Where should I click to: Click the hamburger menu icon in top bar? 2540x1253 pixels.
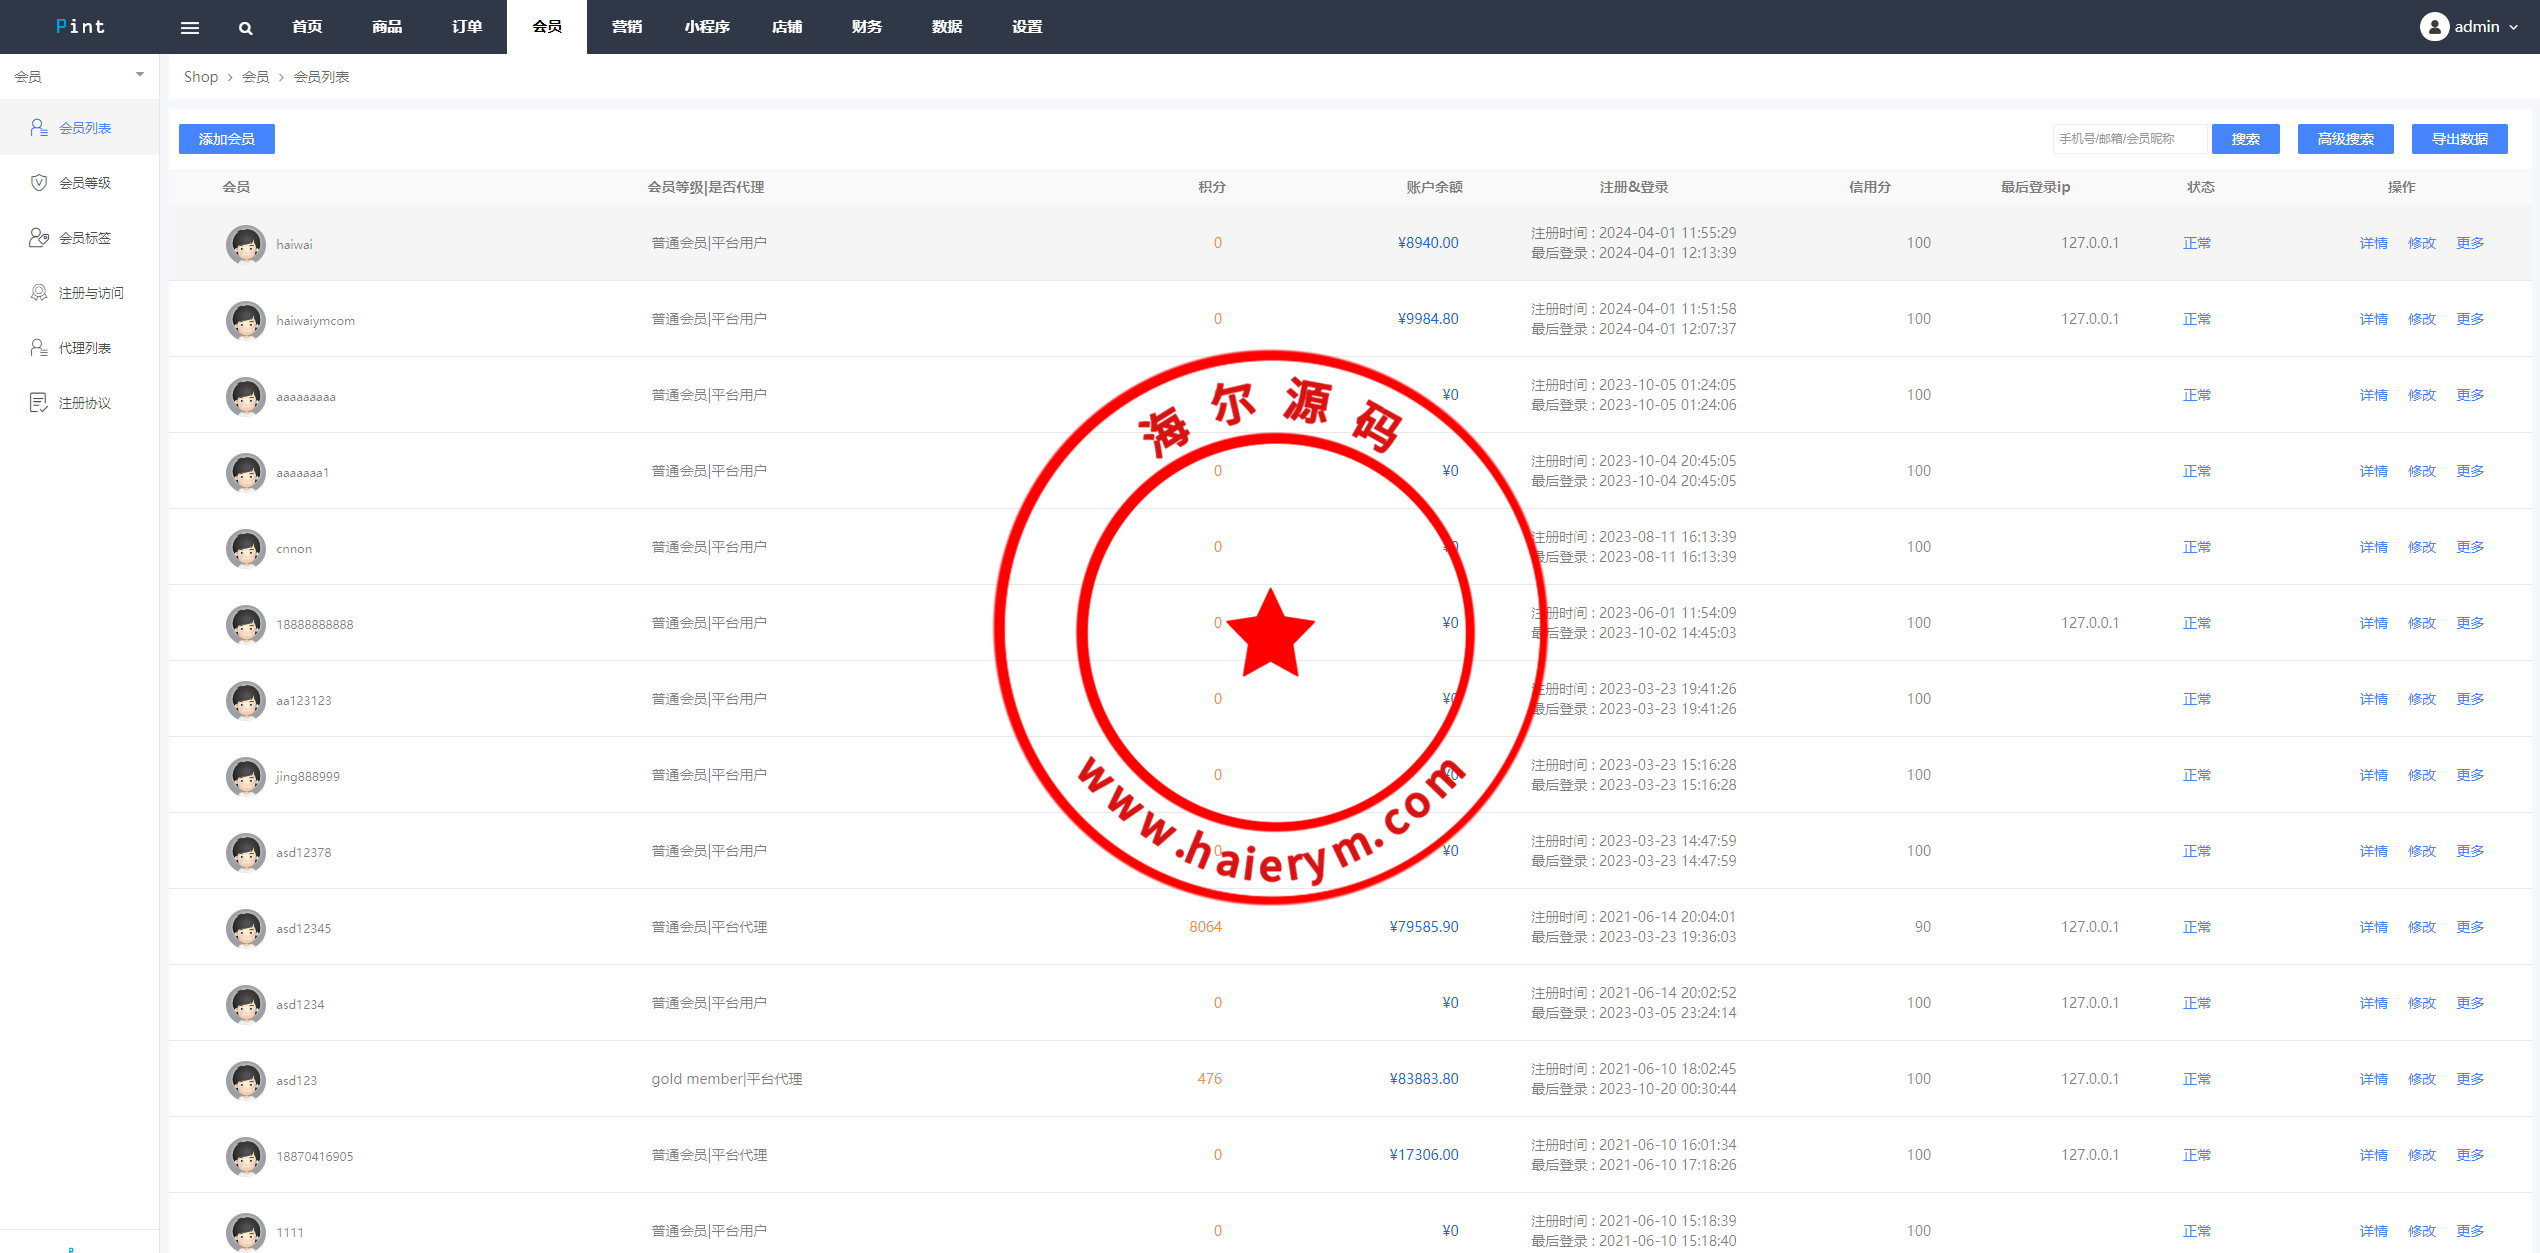pos(190,28)
